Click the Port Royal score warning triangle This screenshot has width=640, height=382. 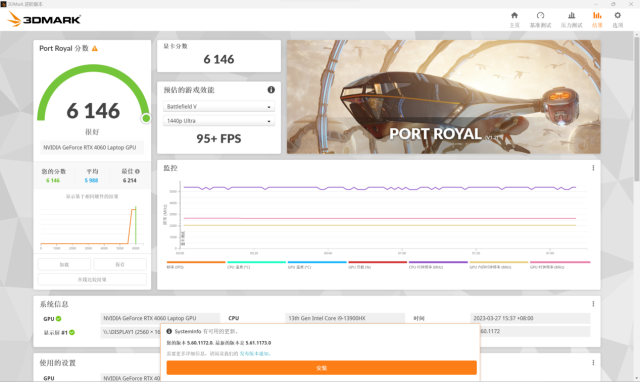(x=95, y=49)
